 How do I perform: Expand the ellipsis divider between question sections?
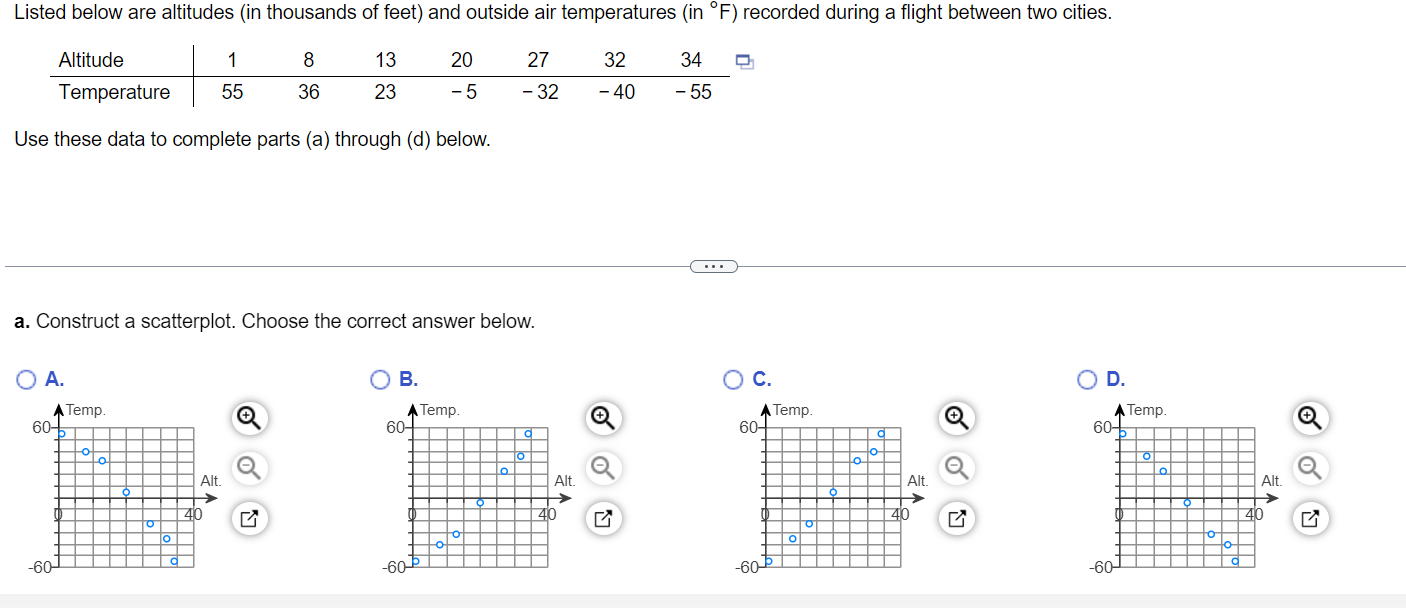(713, 265)
